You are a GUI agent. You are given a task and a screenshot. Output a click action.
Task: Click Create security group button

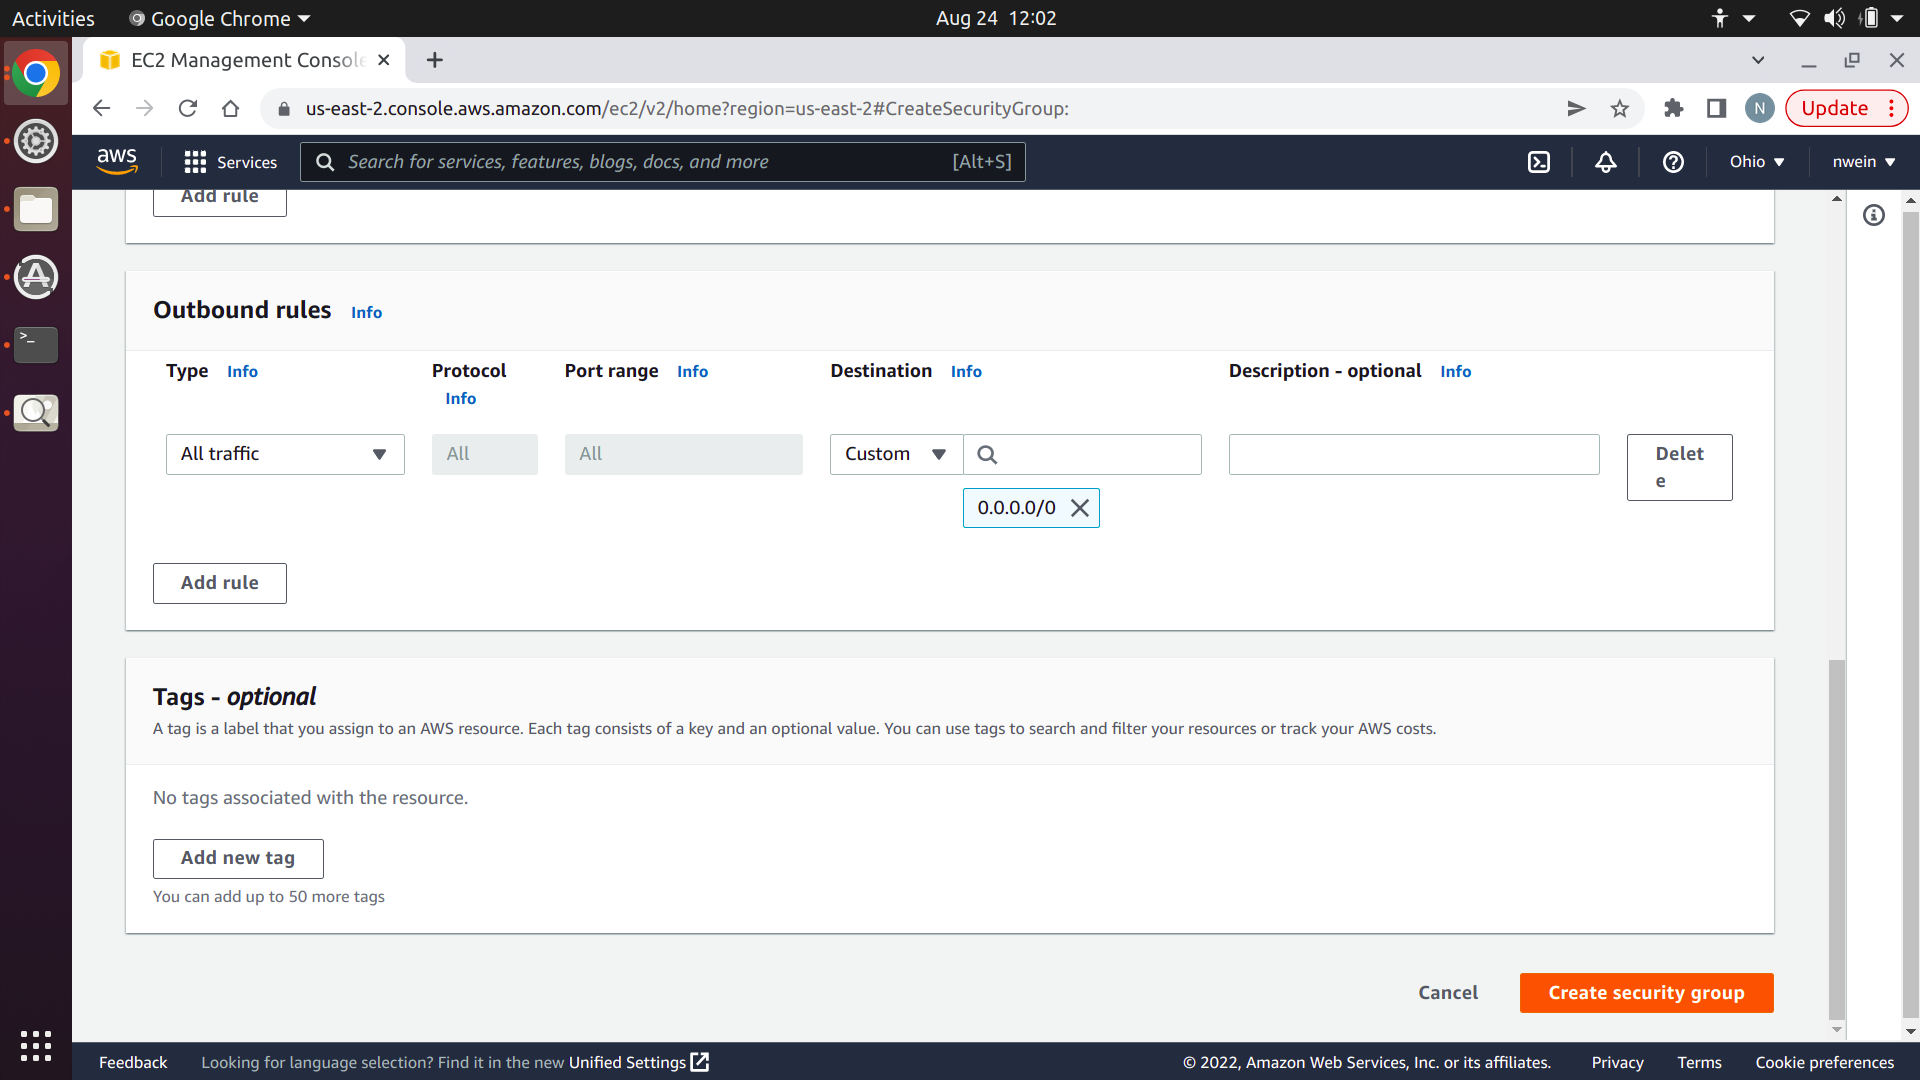click(1646, 993)
